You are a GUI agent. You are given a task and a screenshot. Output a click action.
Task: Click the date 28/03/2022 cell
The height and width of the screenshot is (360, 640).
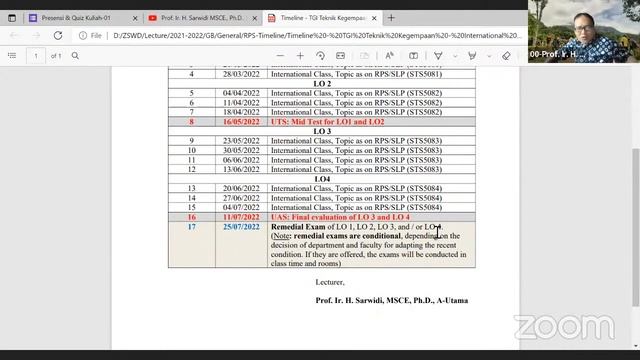241,74
